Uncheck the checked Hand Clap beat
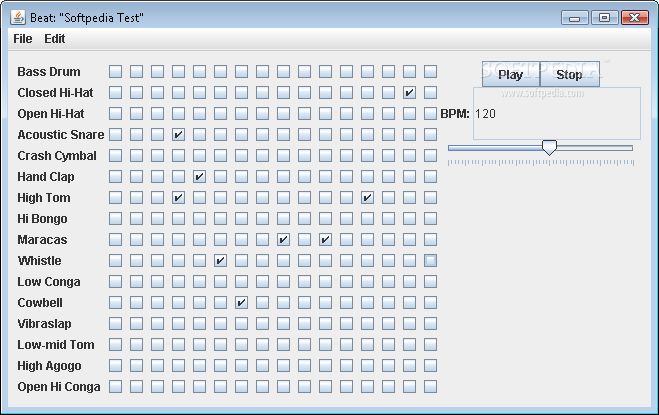 199,177
